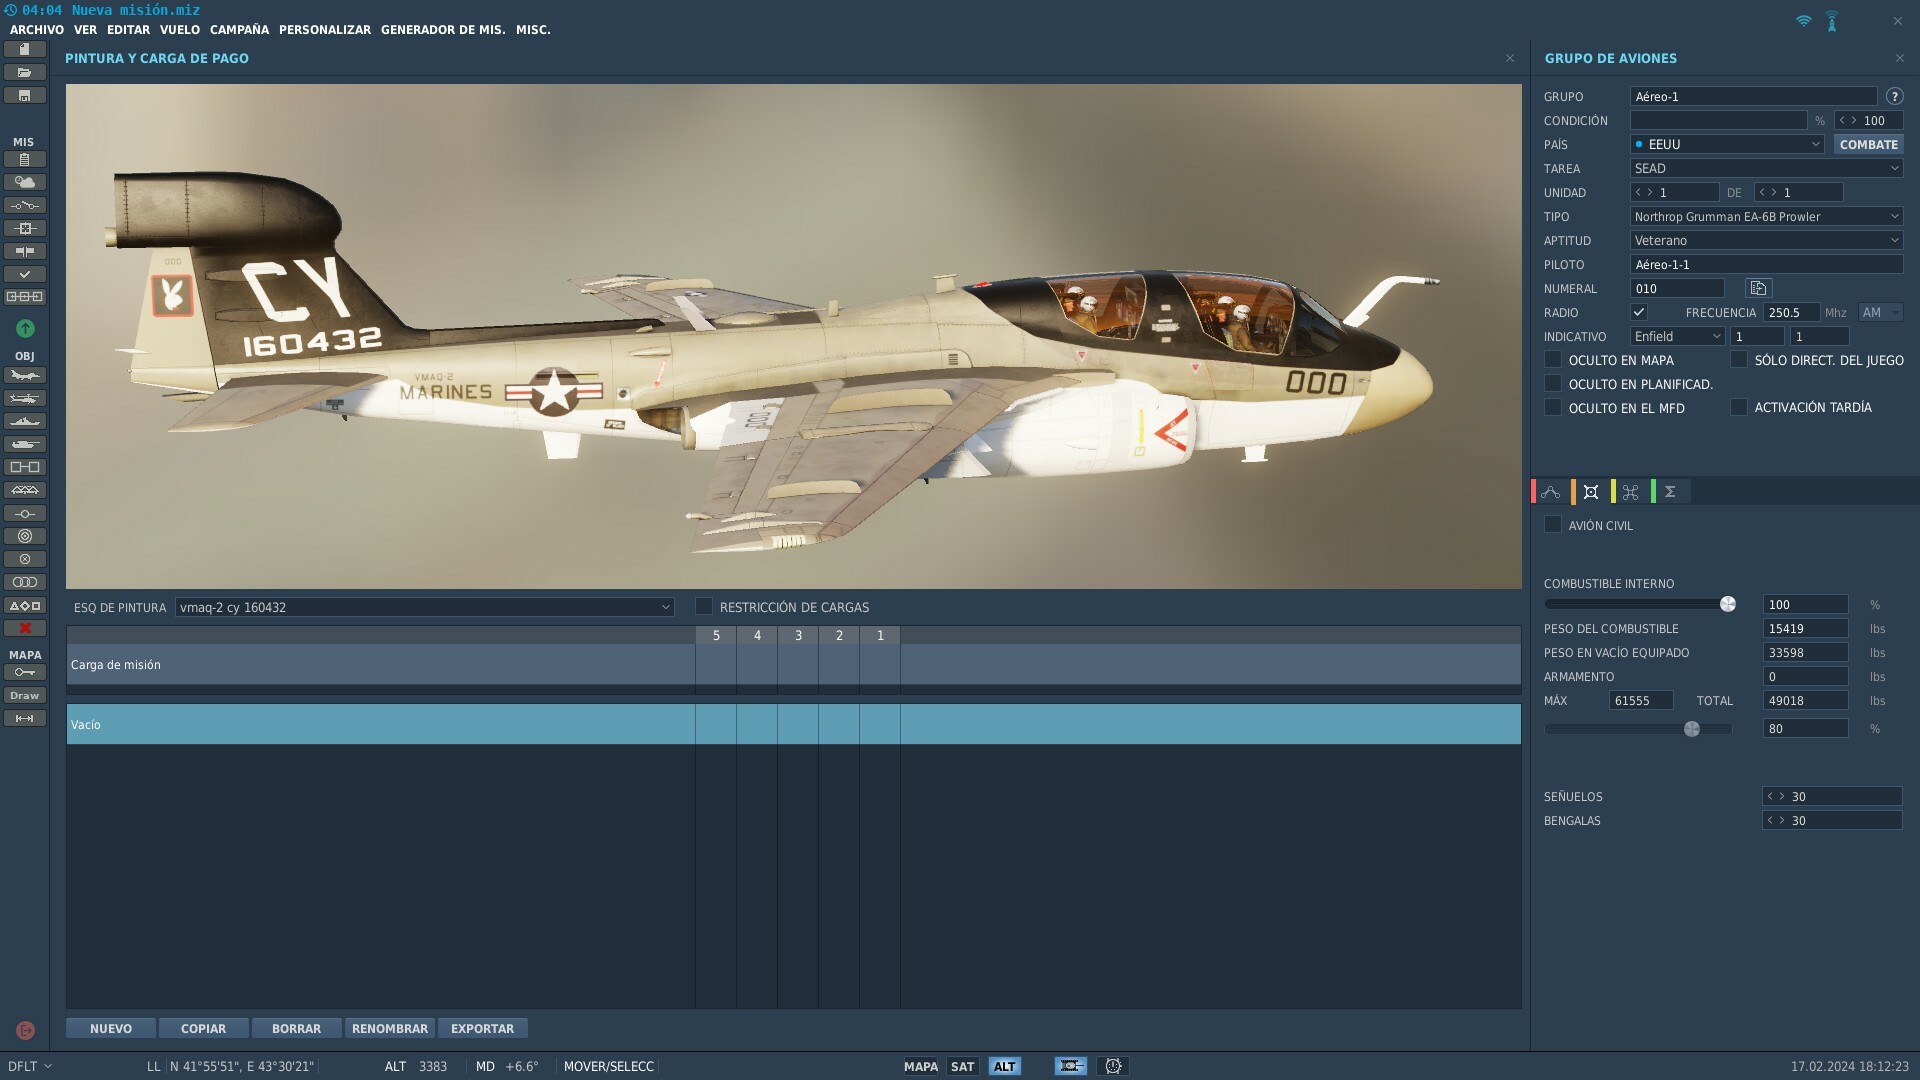1920x1080 pixels.
Task: Click the red exit icon bottom-left
Action: point(25,1030)
